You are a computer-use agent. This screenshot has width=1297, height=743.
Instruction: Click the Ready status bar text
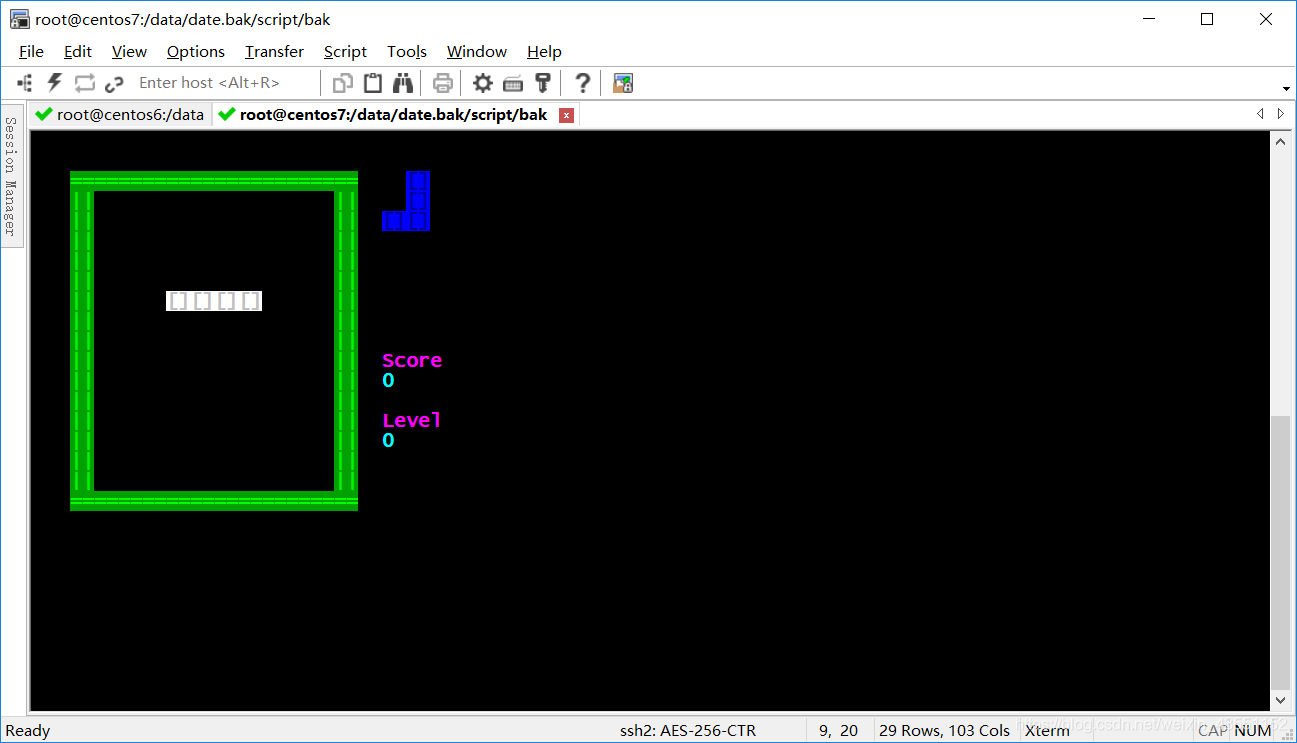point(28,731)
